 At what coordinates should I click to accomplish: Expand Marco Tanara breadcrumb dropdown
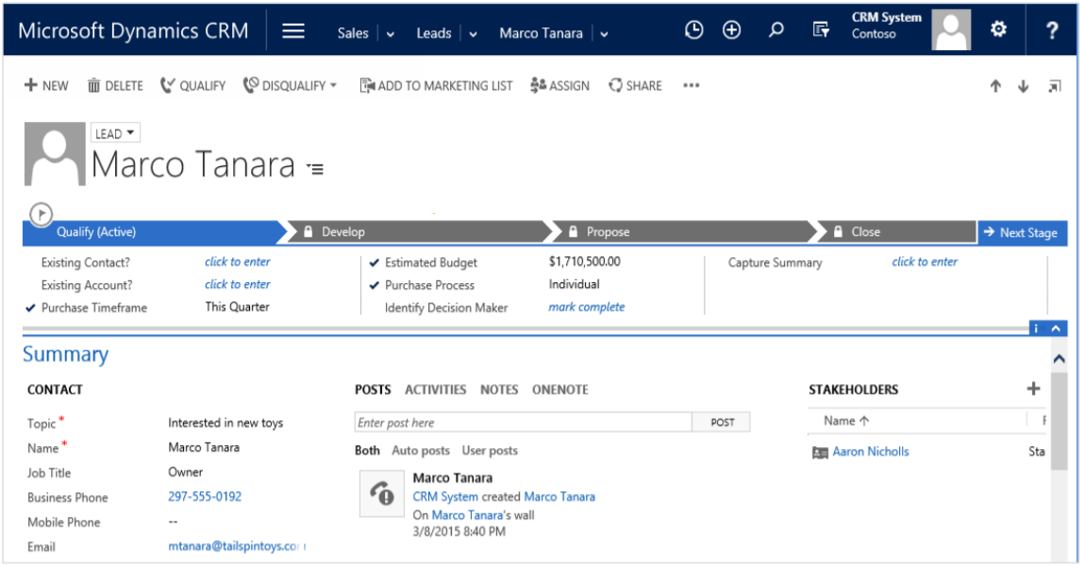(604, 34)
